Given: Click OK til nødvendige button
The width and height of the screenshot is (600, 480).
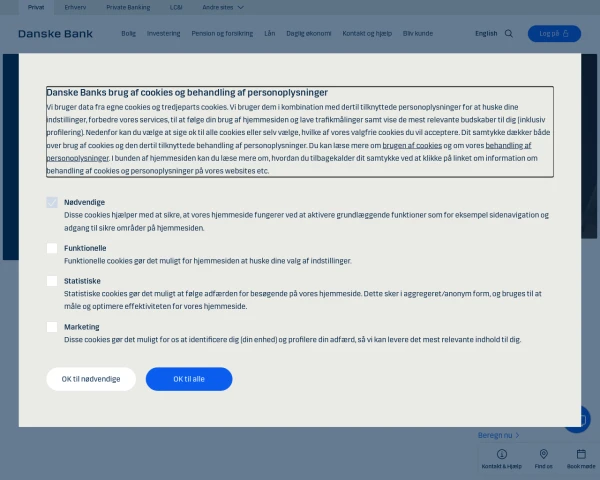Looking at the screenshot, I should 91,379.
